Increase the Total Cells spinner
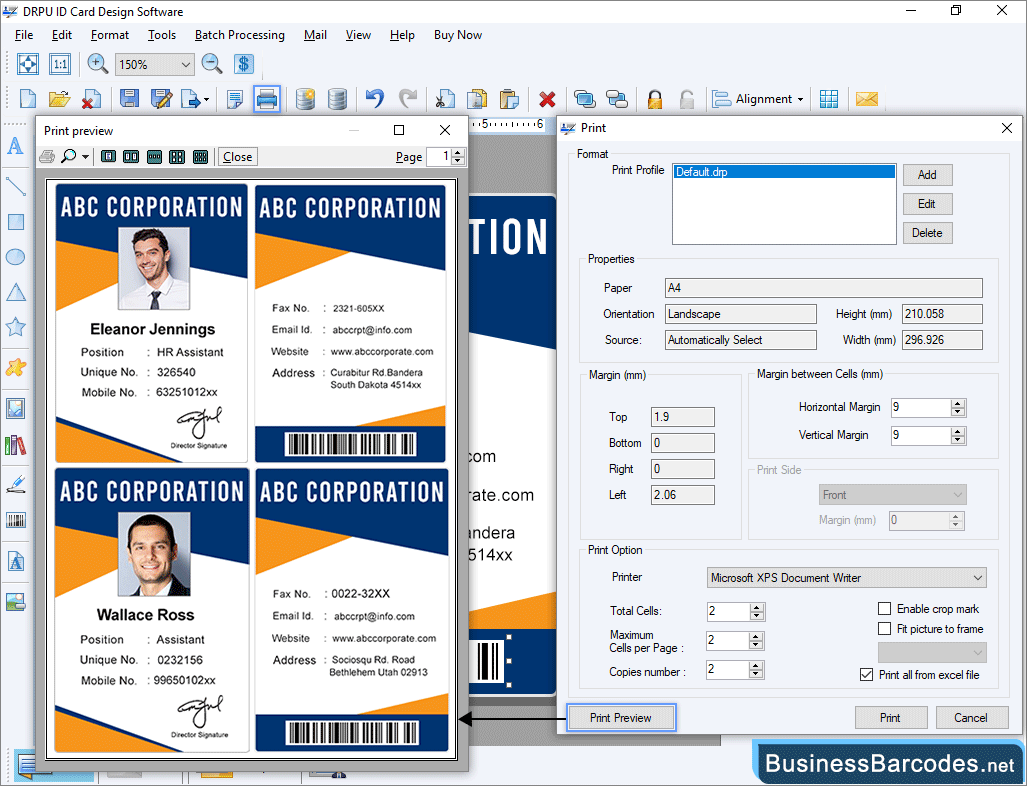Image resolution: width=1027 pixels, height=786 pixels. [x=756, y=607]
